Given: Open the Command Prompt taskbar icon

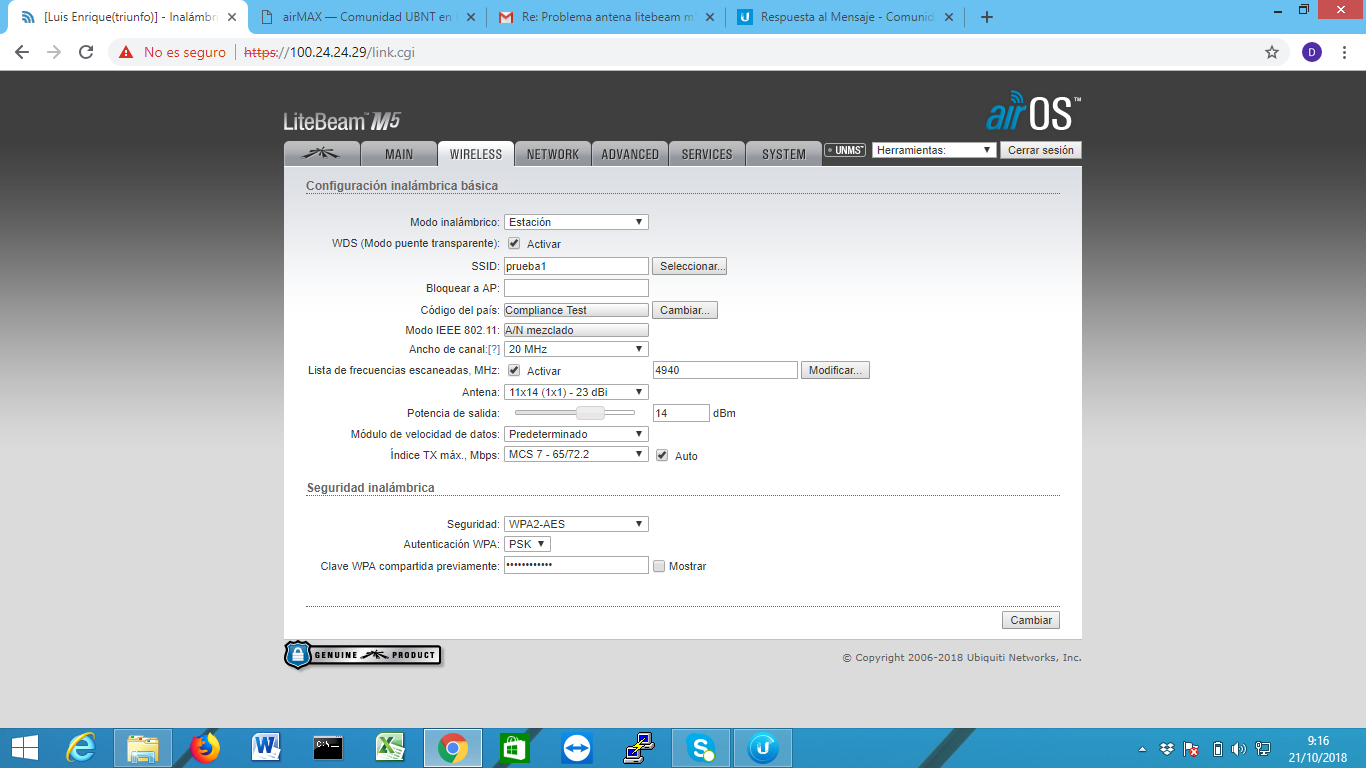Looking at the screenshot, I should coord(329,747).
